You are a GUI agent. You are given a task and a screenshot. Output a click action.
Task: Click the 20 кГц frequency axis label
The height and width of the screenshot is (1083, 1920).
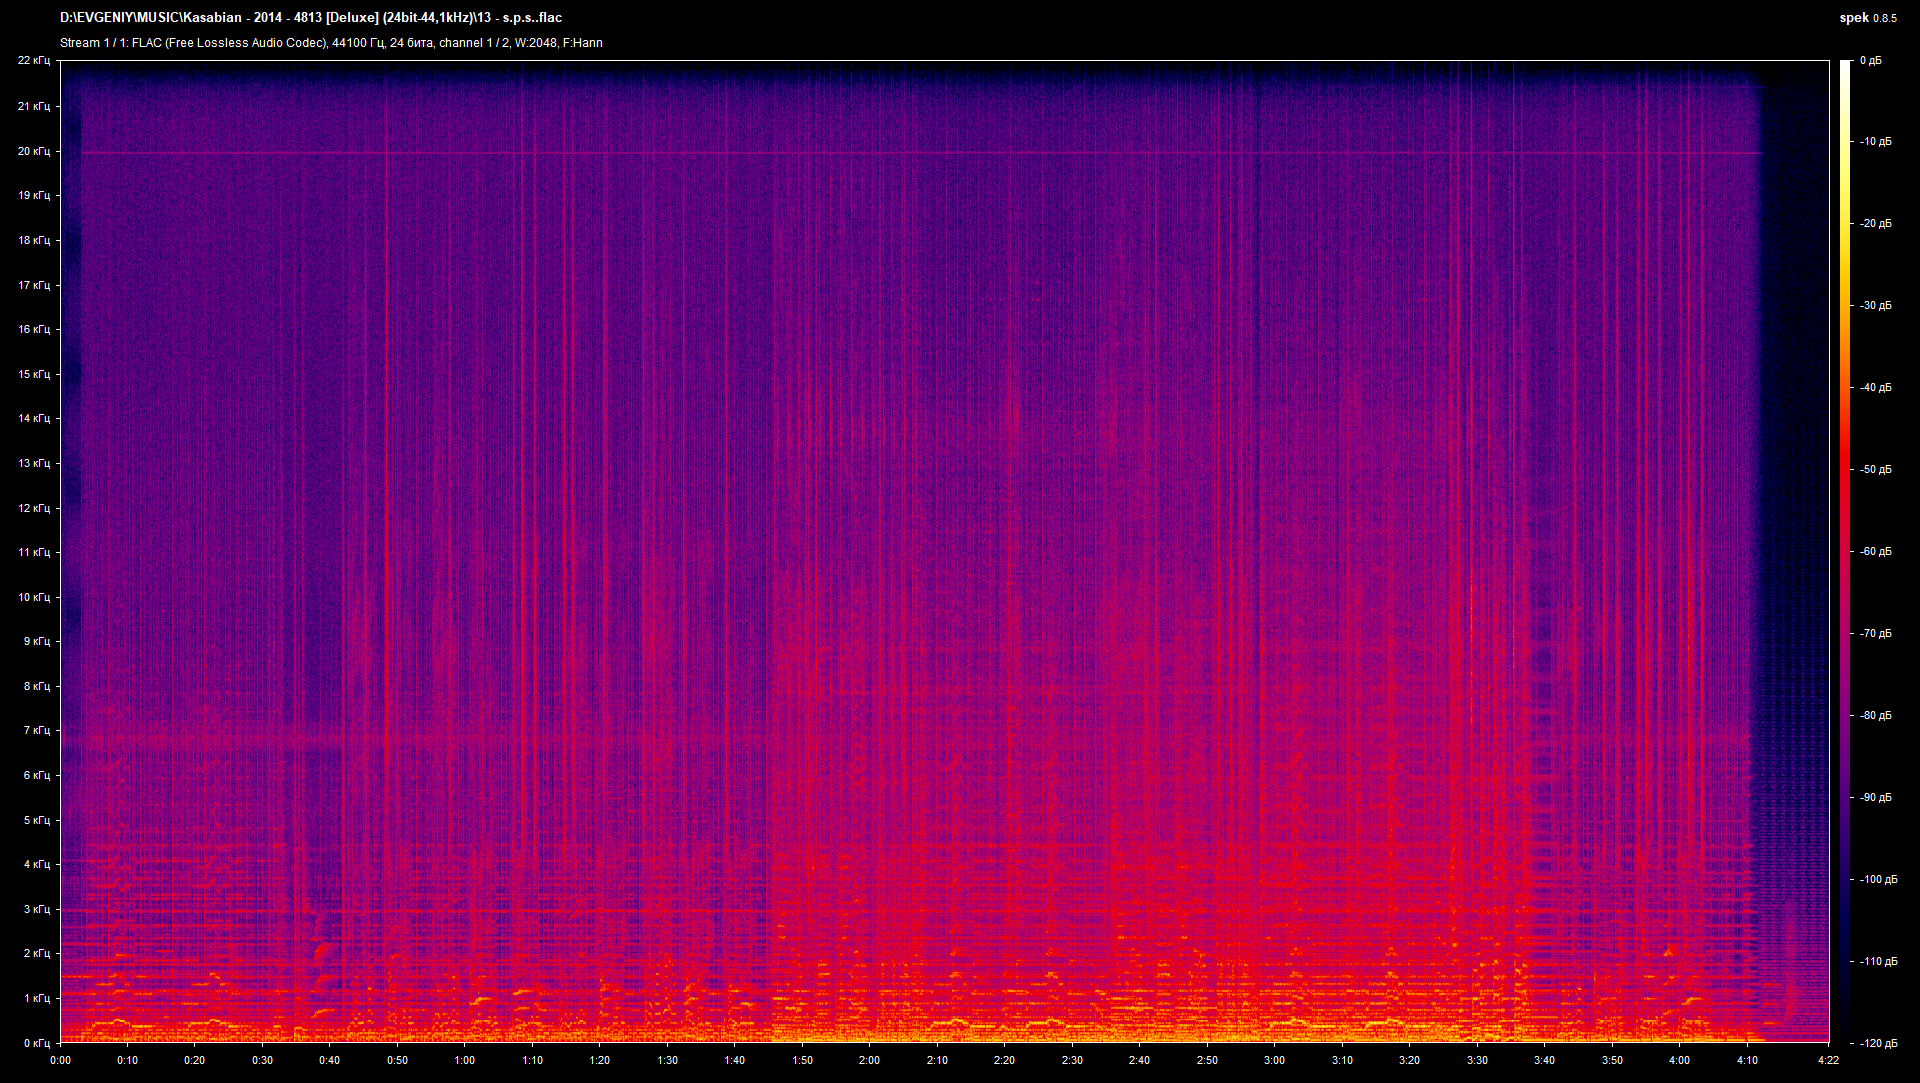(x=33, y=151)
